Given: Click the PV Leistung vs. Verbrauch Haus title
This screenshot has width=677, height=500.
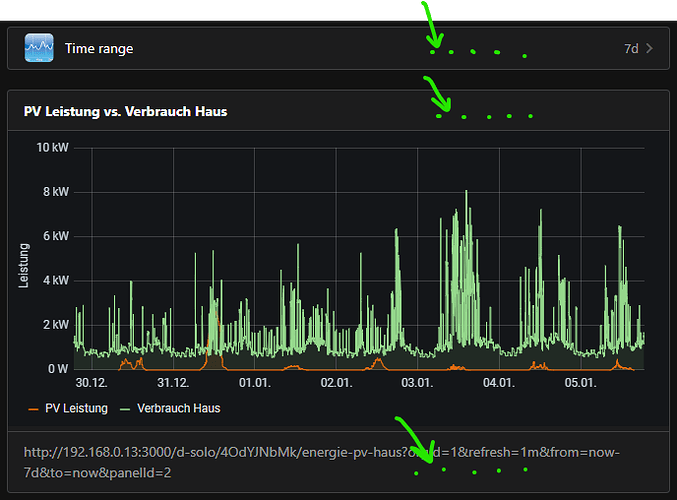Looking at the screenshot, I should [x=125, y=111].
